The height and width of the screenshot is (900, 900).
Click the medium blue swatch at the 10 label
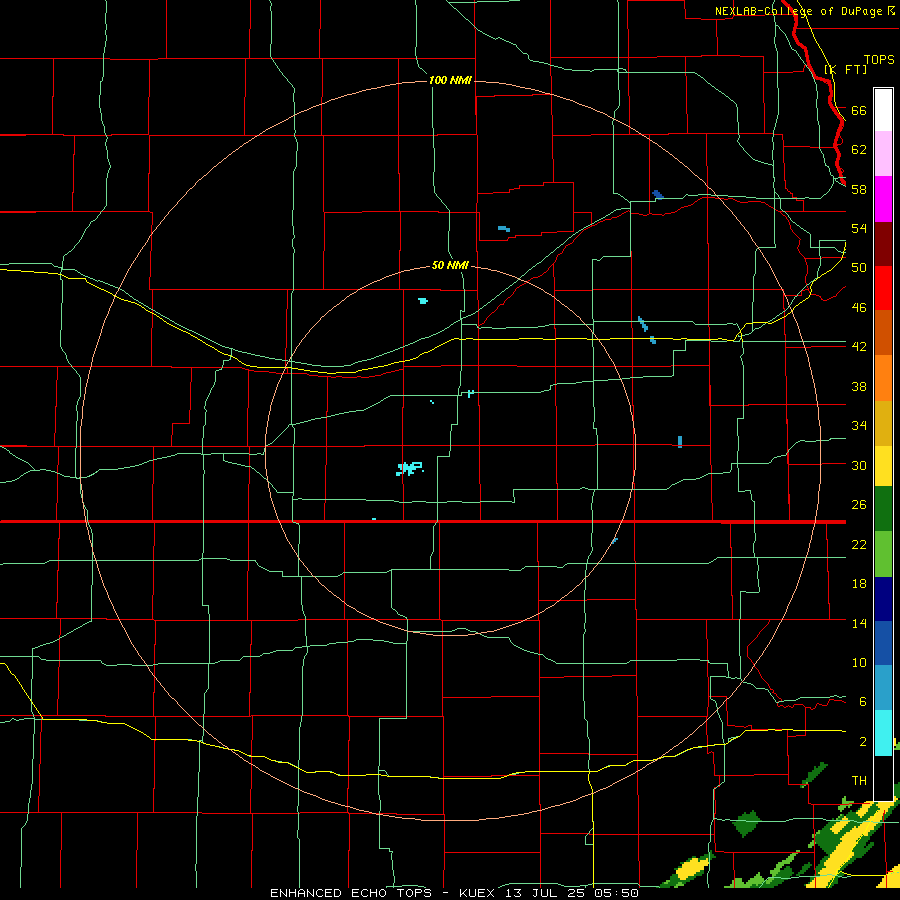(x=883, y=643)
